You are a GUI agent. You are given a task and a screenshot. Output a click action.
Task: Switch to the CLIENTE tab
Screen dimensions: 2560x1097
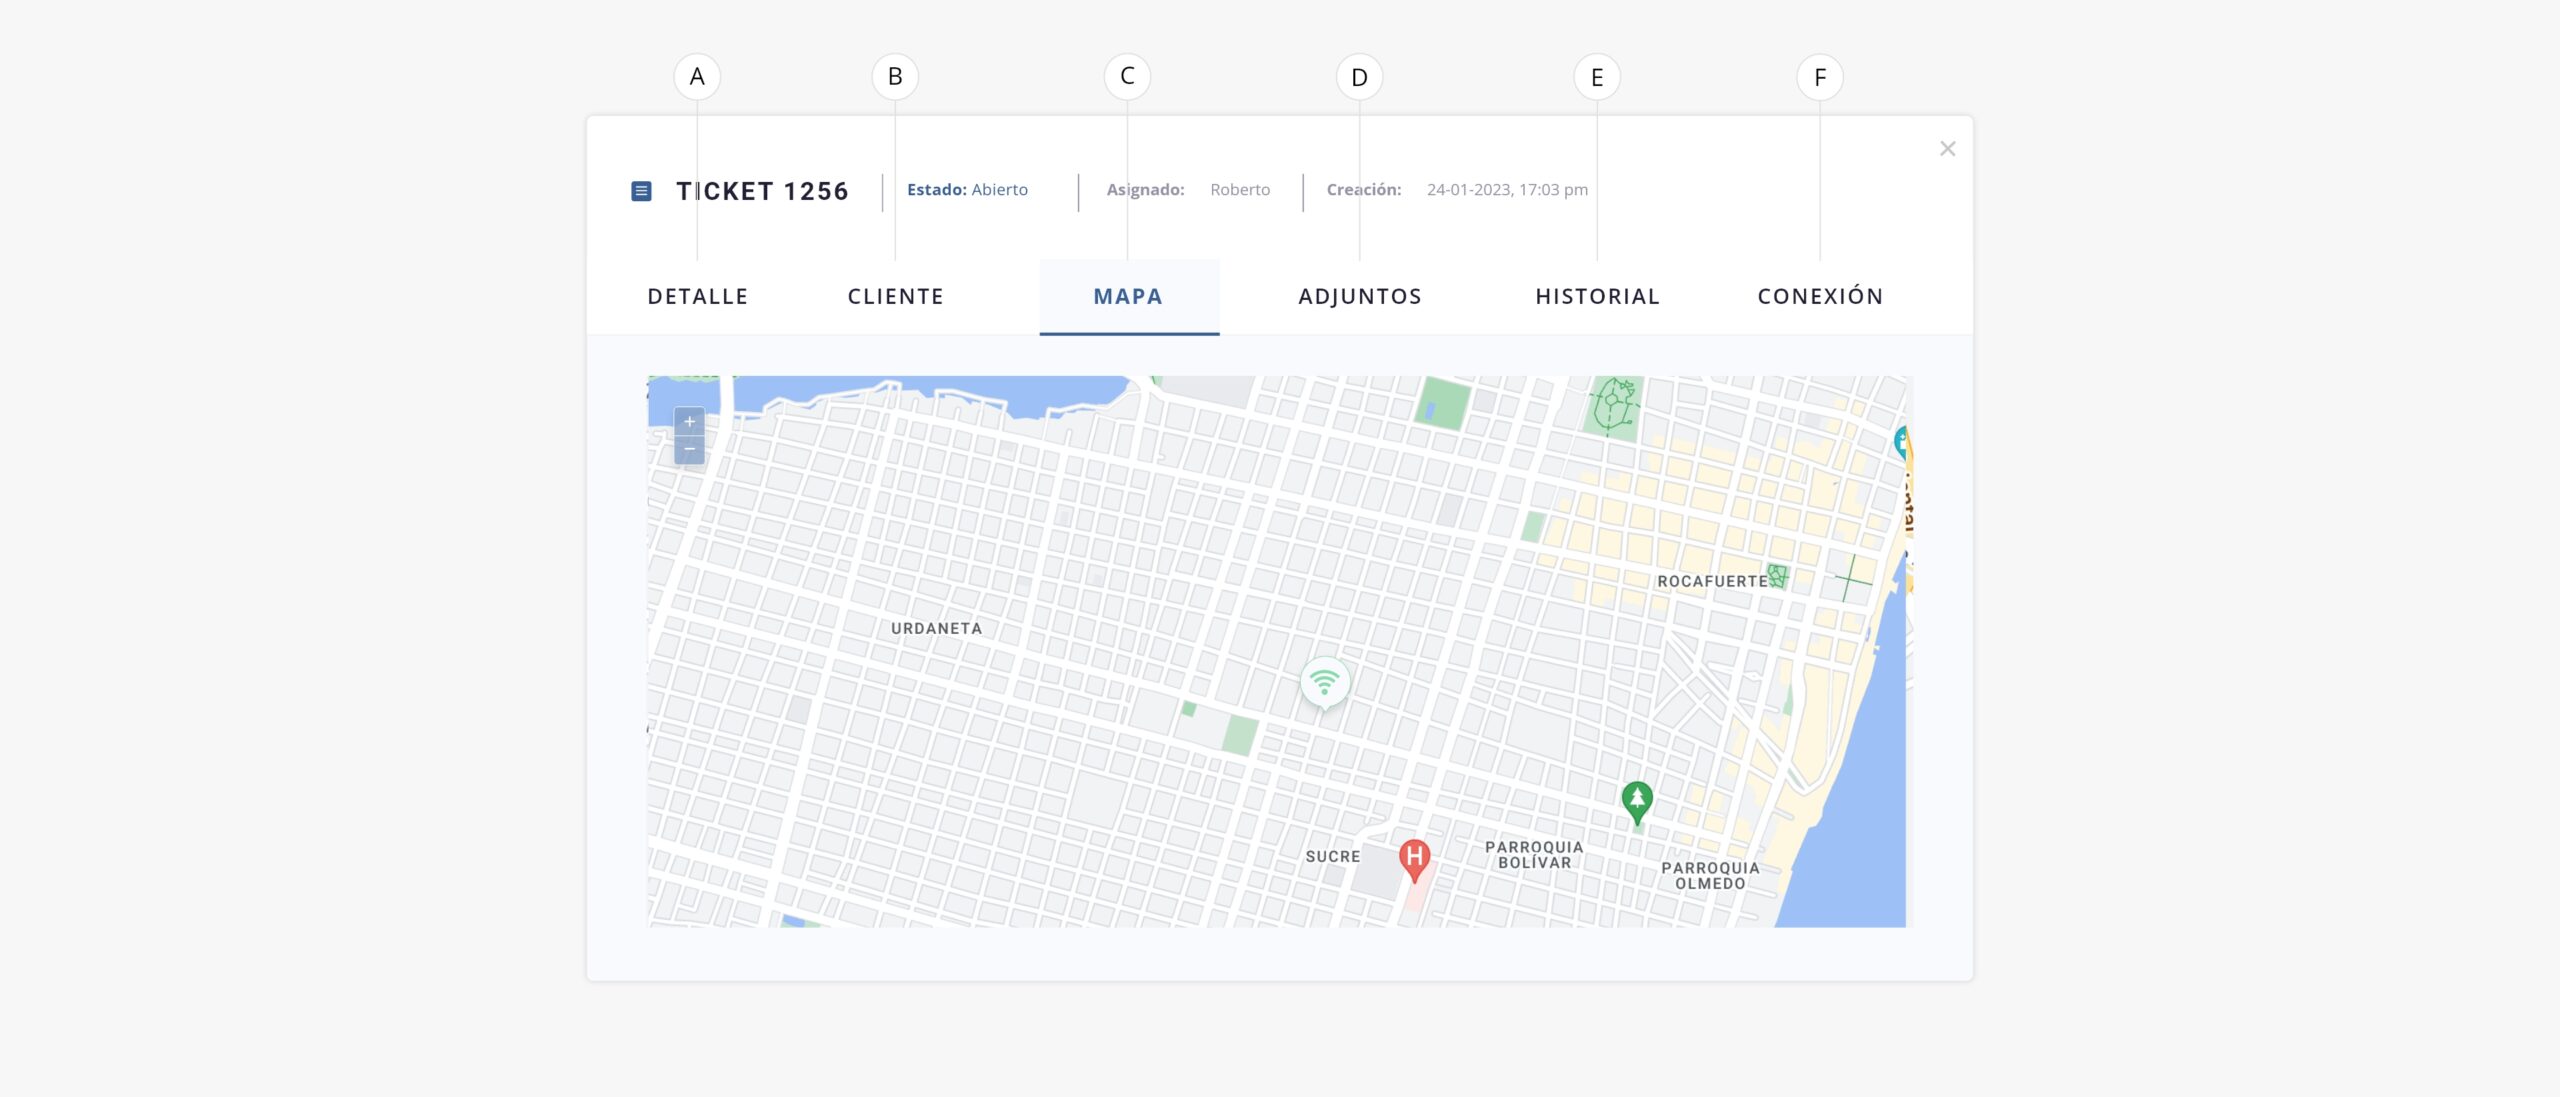click(x=895, y=296)
